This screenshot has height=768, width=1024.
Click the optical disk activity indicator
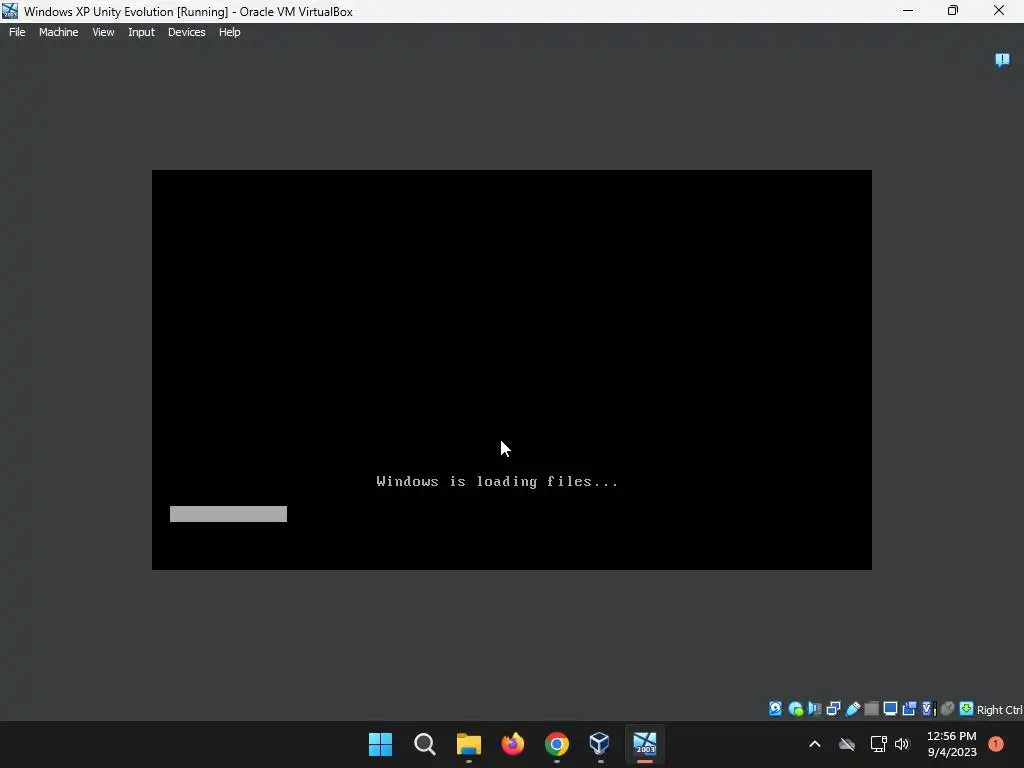pos(795,709)
